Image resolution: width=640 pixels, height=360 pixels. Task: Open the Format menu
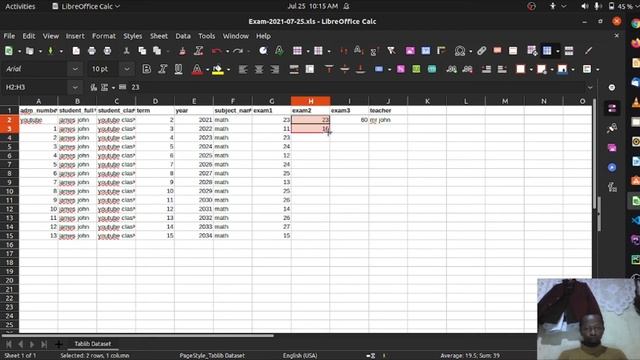[x=104, y=36]
